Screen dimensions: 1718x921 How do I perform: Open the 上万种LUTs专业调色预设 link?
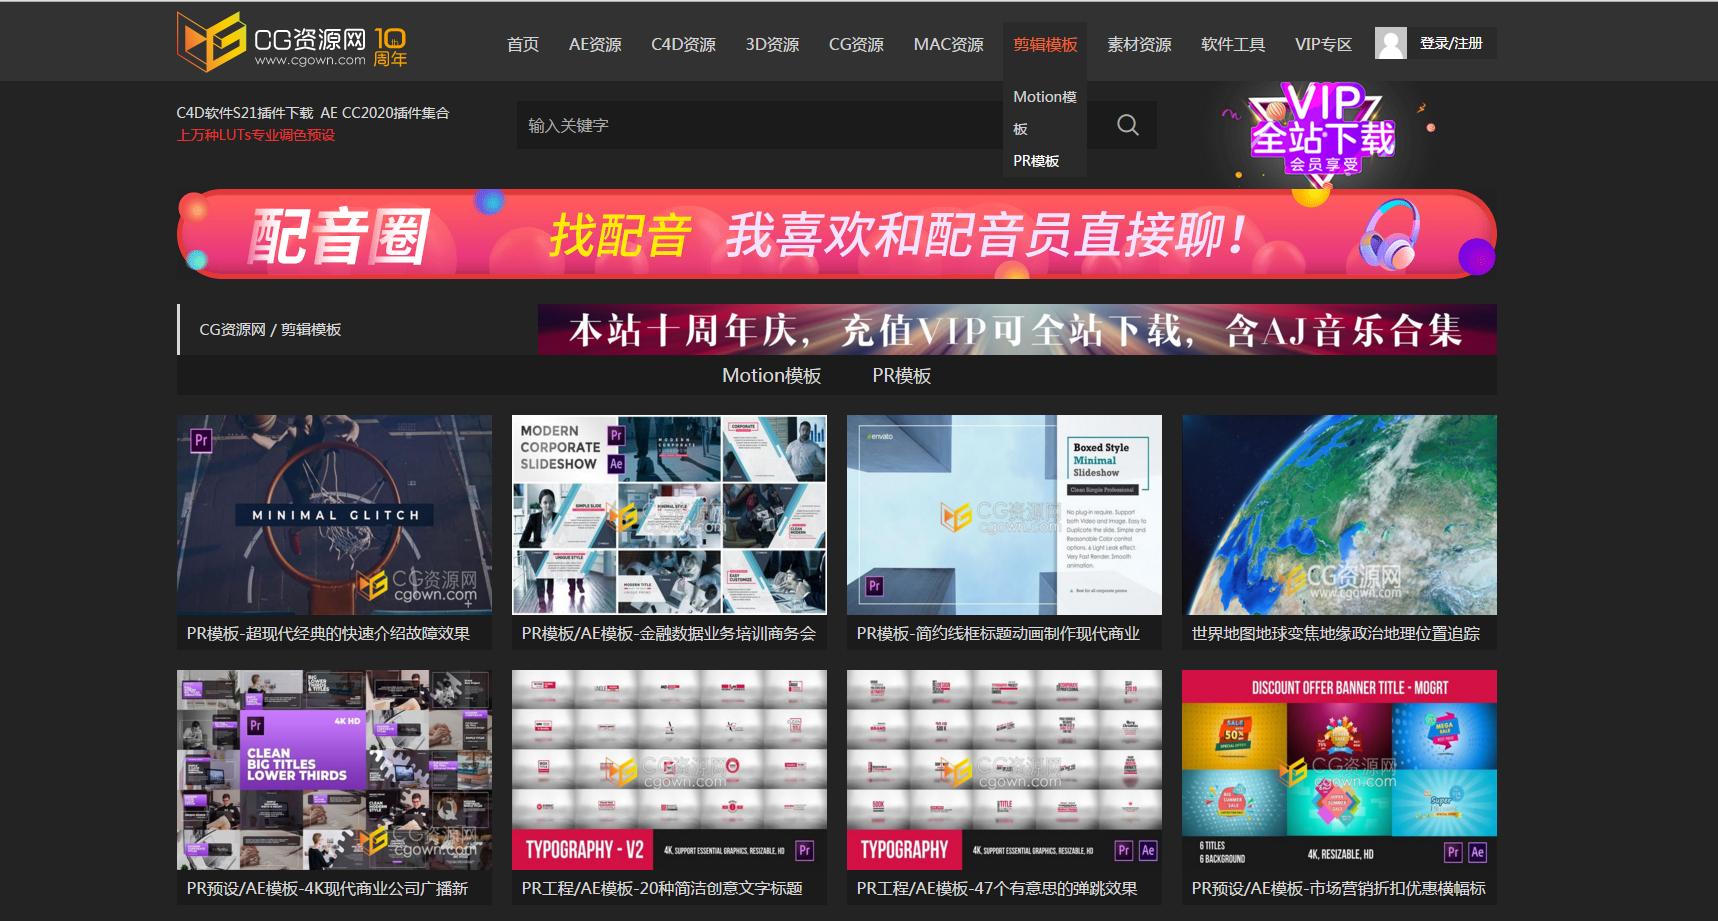256,134
